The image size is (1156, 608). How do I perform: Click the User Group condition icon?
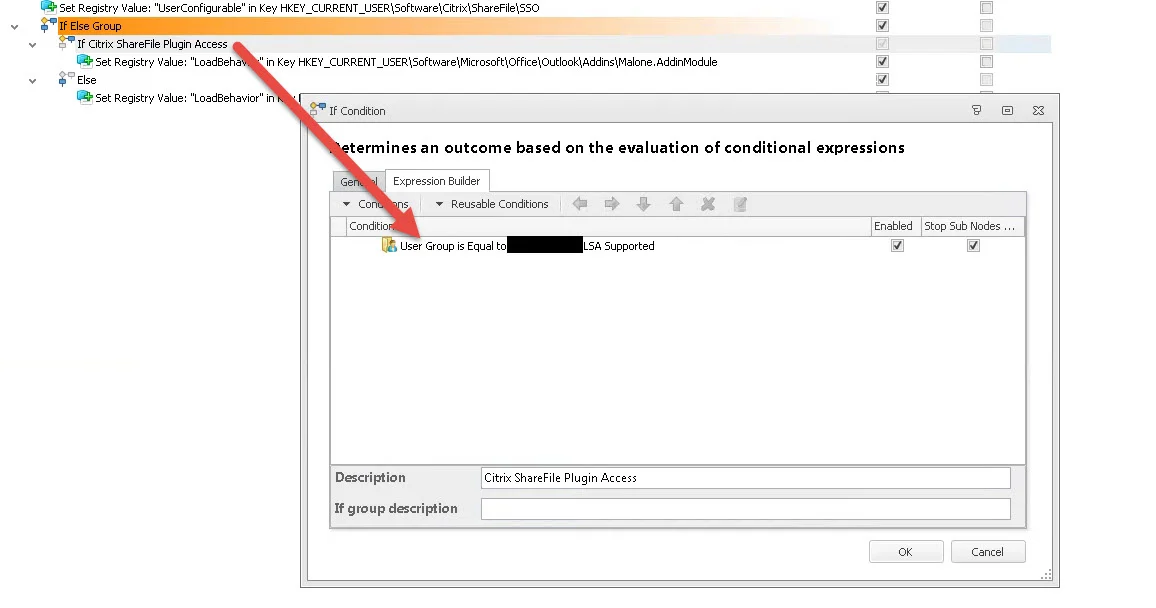(389, 245)
